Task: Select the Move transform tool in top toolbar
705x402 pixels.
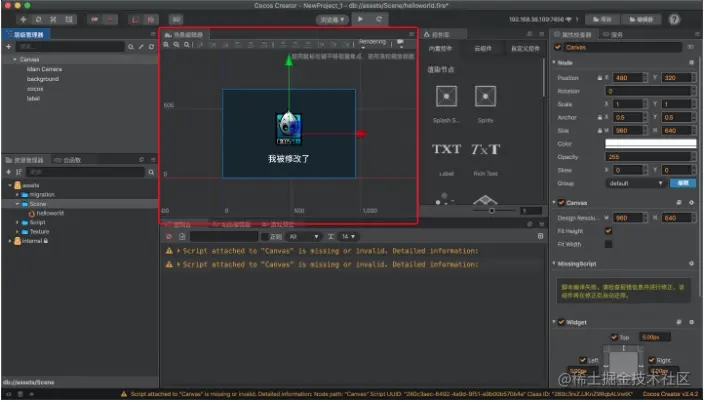Action: [x=23, y=19]
